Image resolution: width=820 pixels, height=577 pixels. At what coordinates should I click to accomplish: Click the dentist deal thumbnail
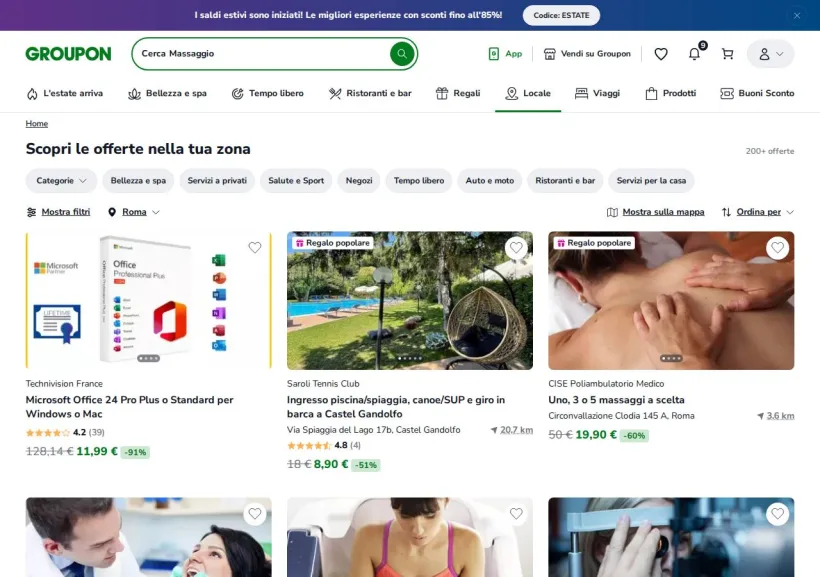pyautogui.click(x=149, y=537)
